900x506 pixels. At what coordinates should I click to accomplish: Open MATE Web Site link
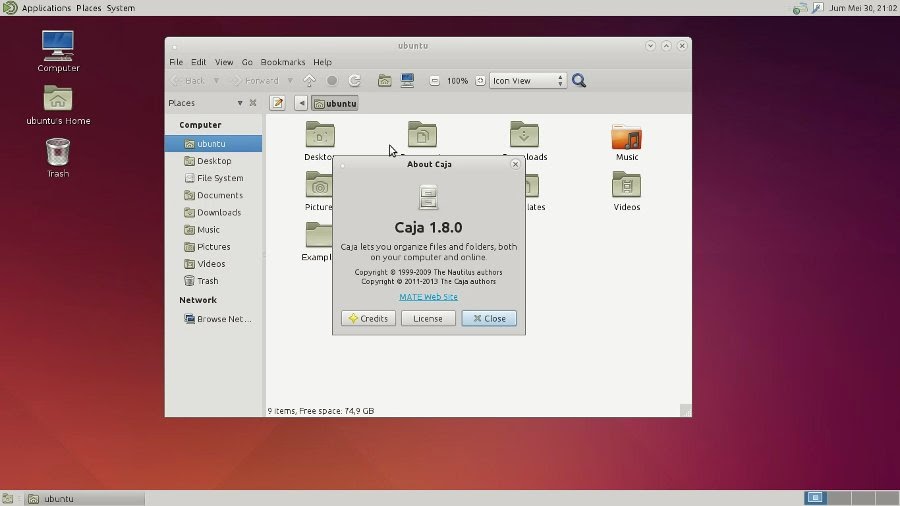[x=429, y=297]
